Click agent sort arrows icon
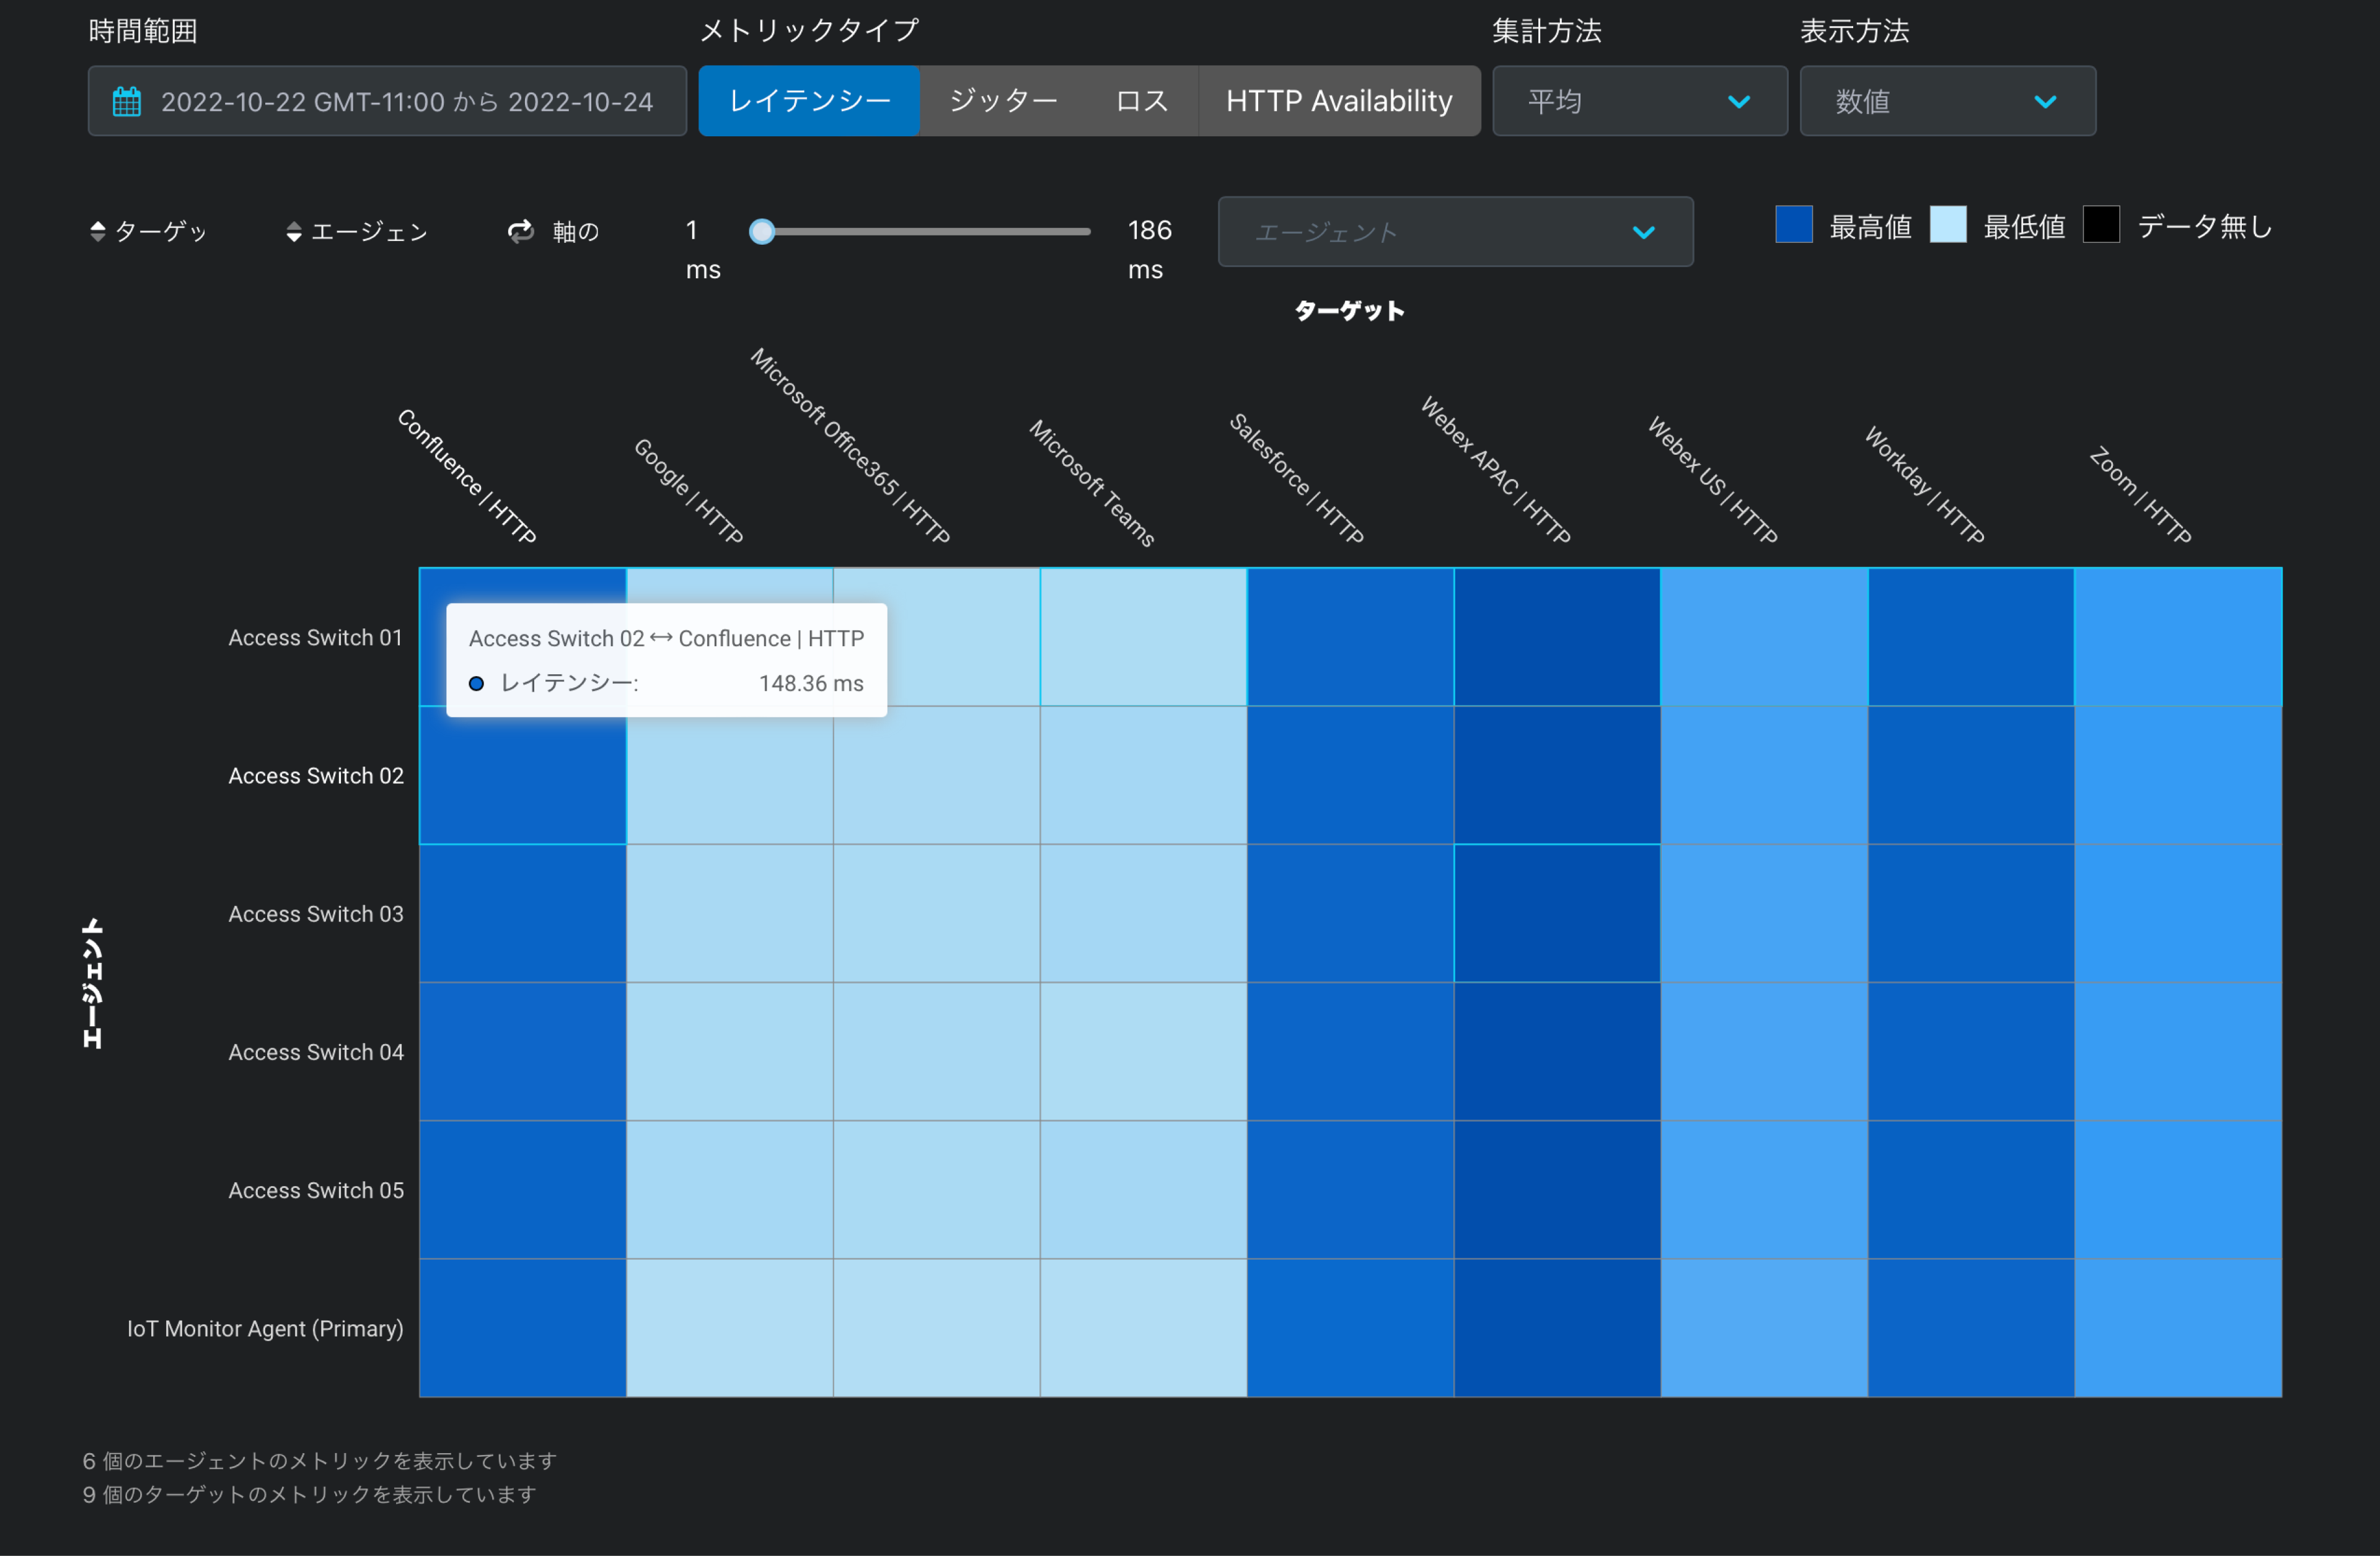The image size is (2380, 1556). [x=293, y=232]
